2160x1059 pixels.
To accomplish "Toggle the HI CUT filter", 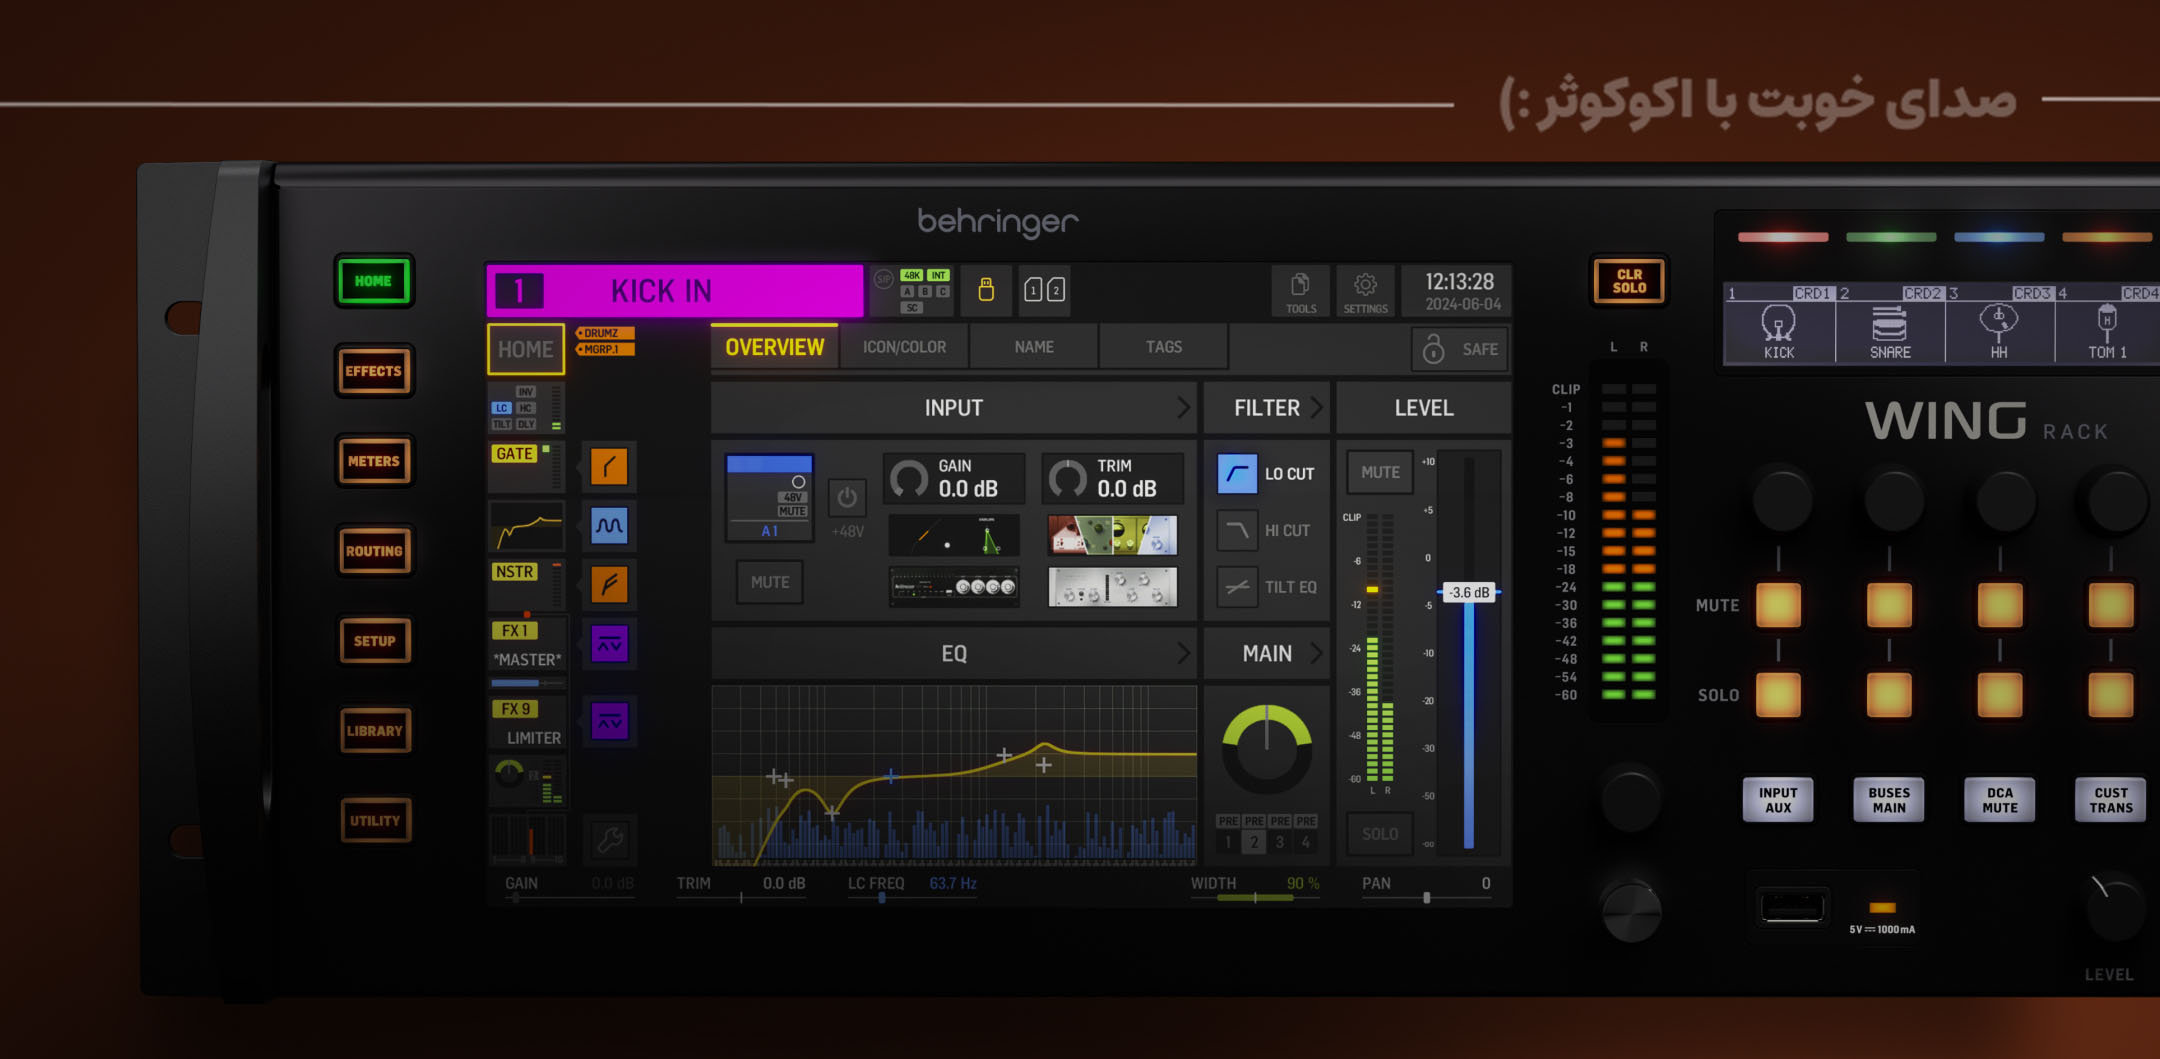I will pos(1237,530).
